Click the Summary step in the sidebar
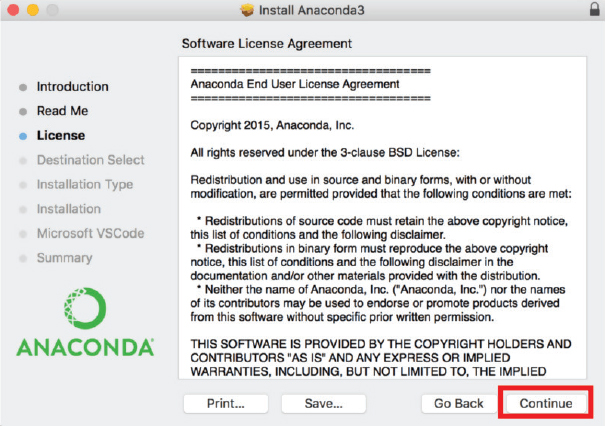This screenshot has height=426, width=605. (64, 258)
